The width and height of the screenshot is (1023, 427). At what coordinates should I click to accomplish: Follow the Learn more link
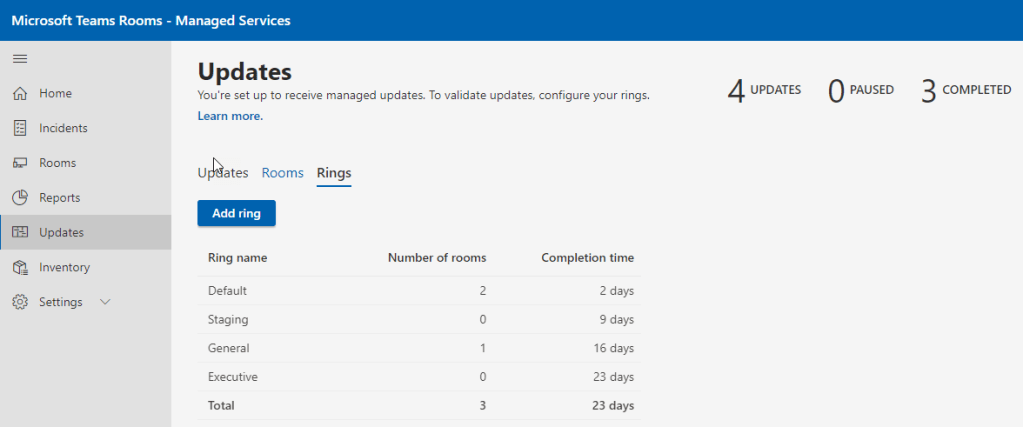[230, 116]
